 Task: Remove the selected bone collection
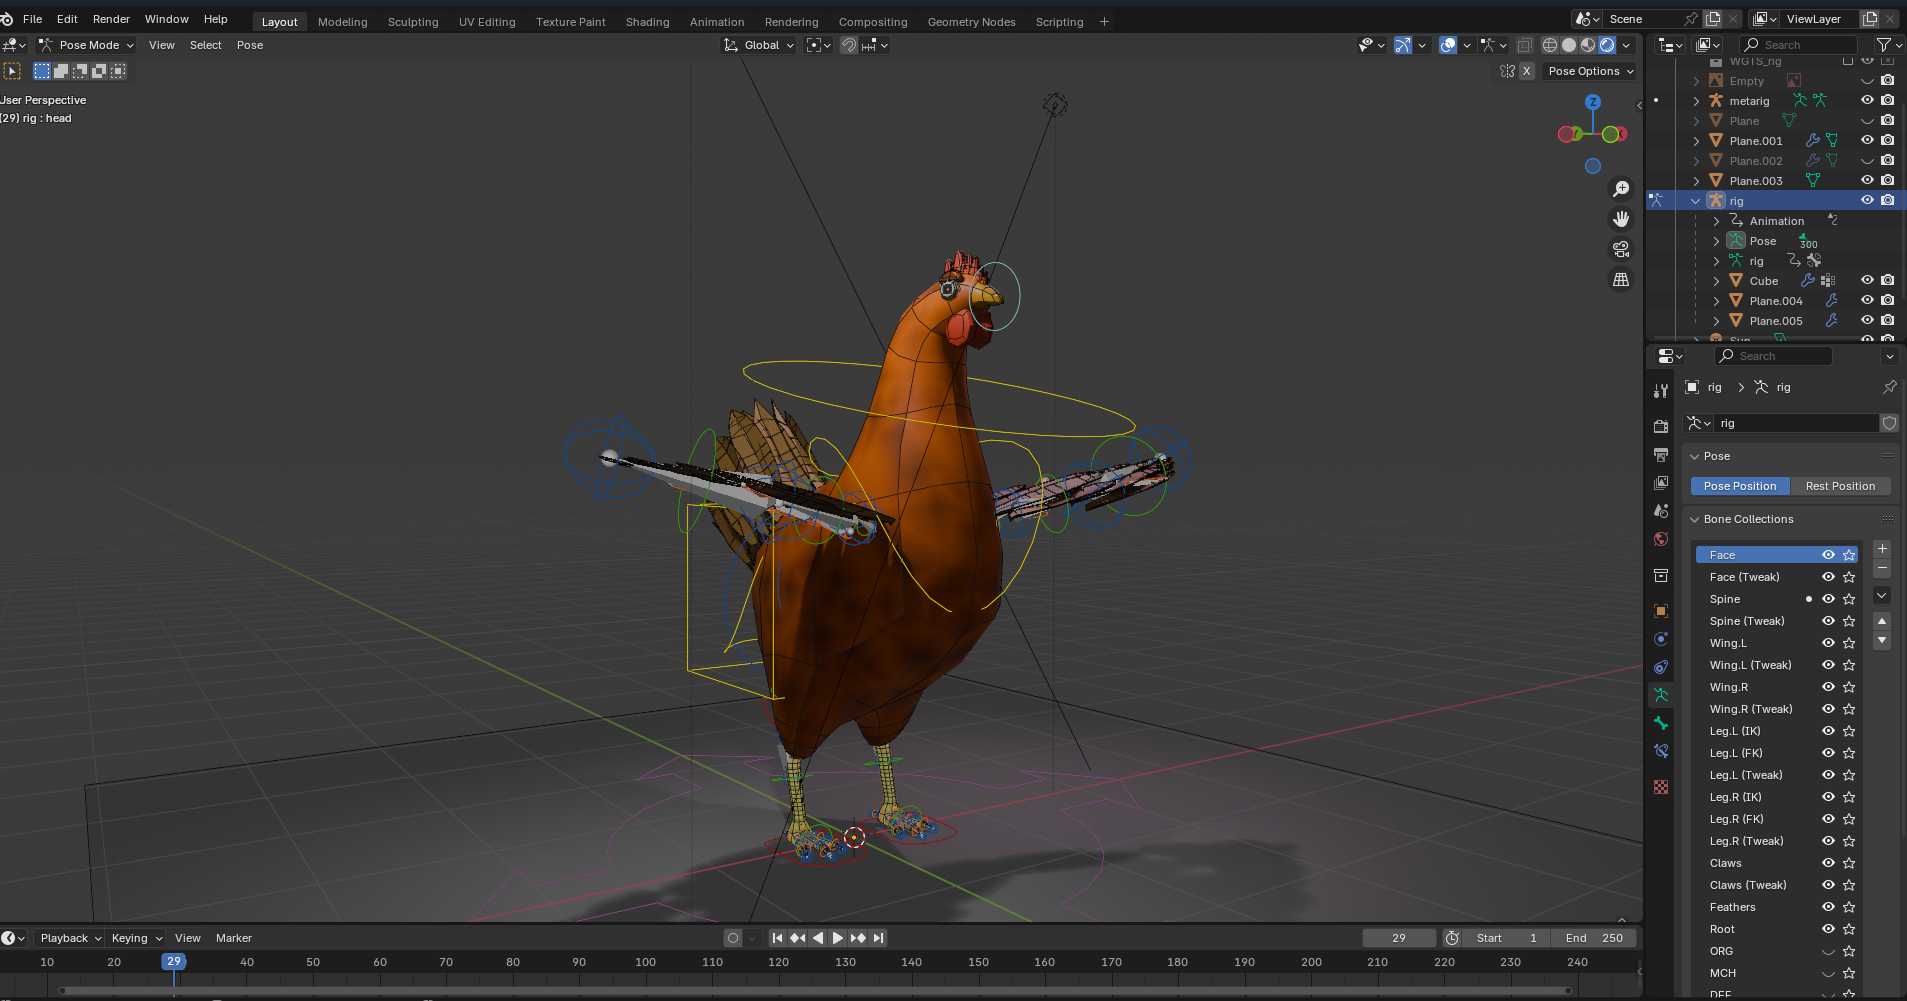click(x=1882, y=568)
